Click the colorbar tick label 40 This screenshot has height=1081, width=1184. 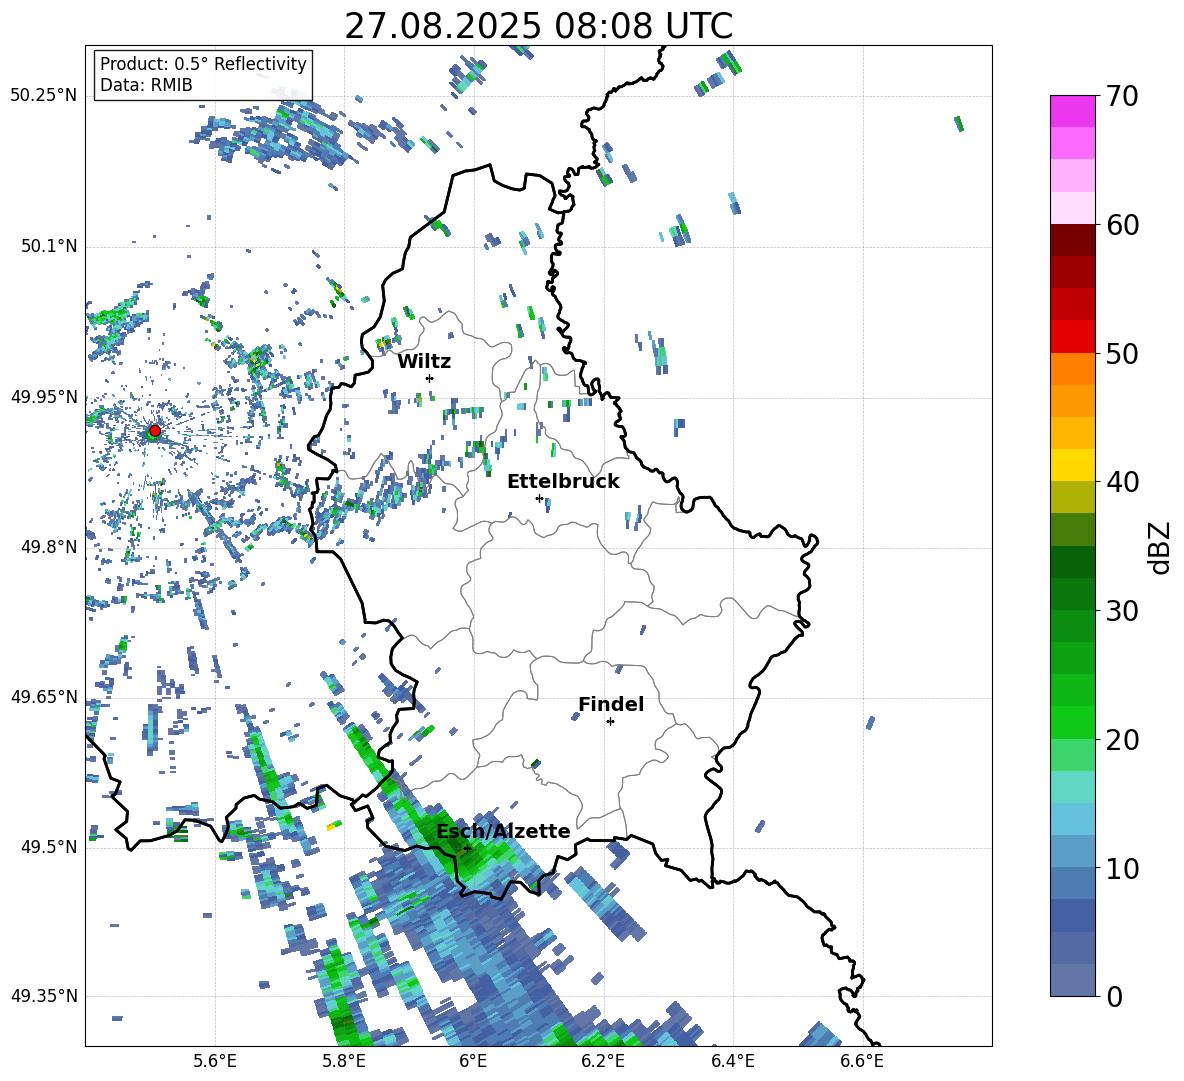[x=1122, y=482]
